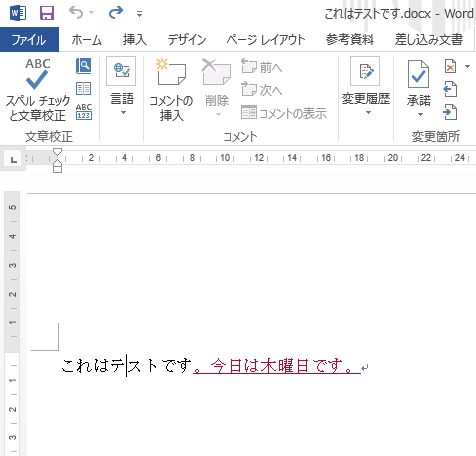
Task: Insert a new comment (コメントの挿入)
Action: [171, 90]
